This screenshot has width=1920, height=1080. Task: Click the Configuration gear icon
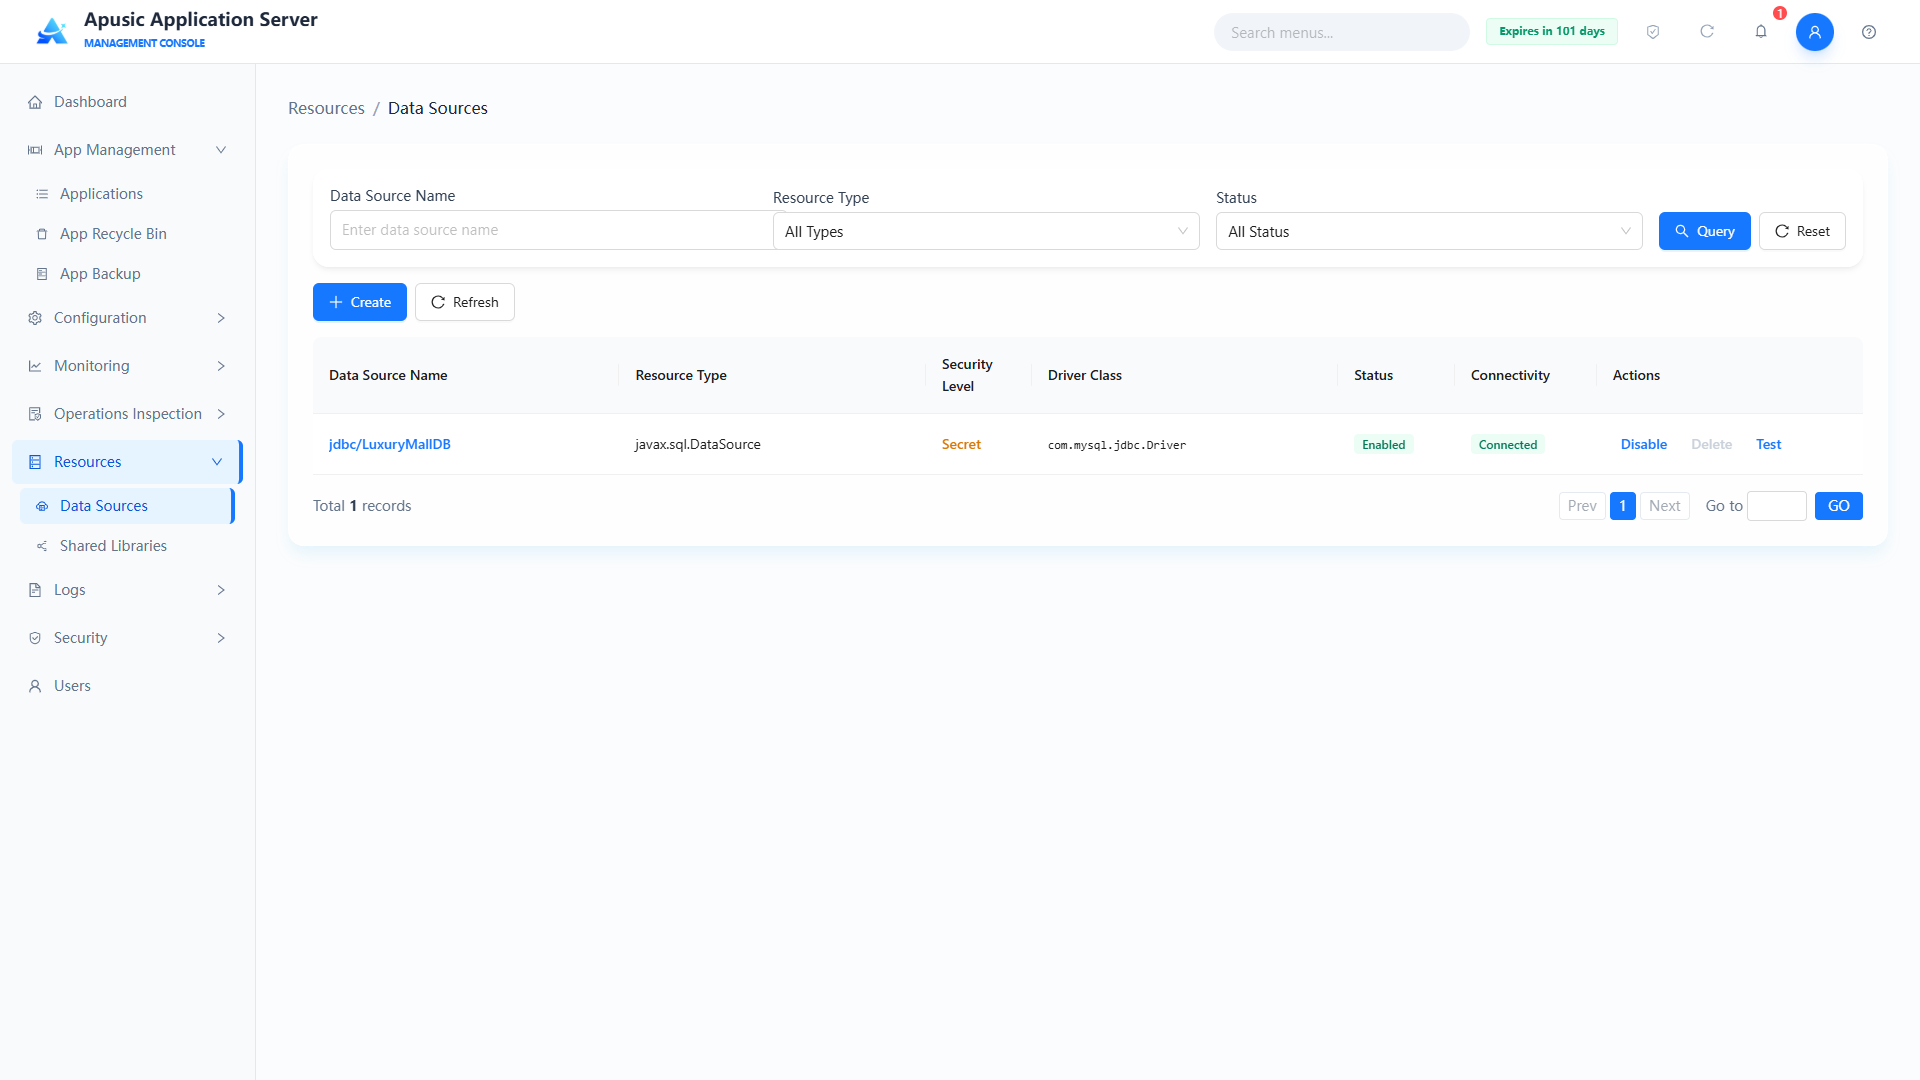click(x=35, y=318)
